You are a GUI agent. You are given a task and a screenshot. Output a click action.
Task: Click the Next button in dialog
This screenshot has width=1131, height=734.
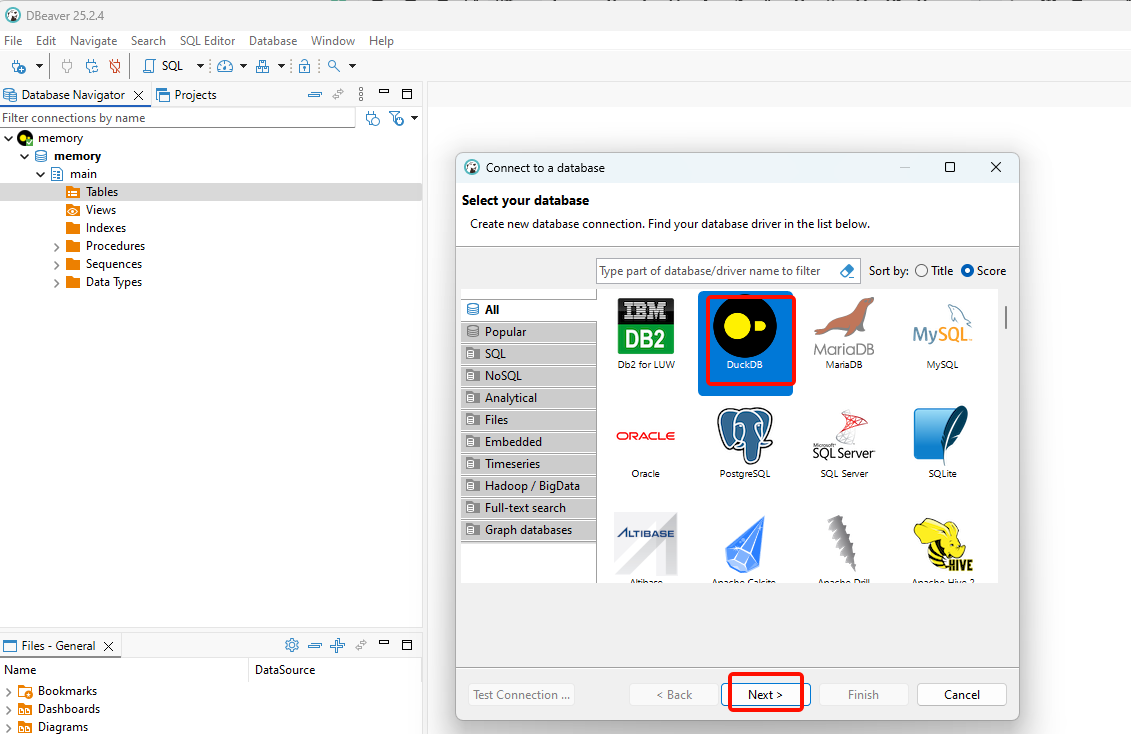765,695
